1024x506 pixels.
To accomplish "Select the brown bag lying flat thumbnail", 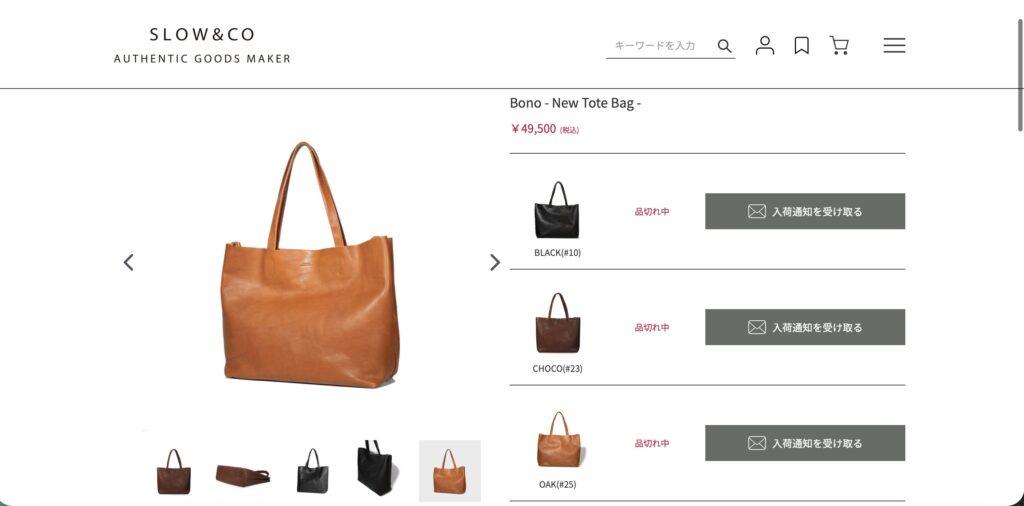I will (x=243, y=475).
